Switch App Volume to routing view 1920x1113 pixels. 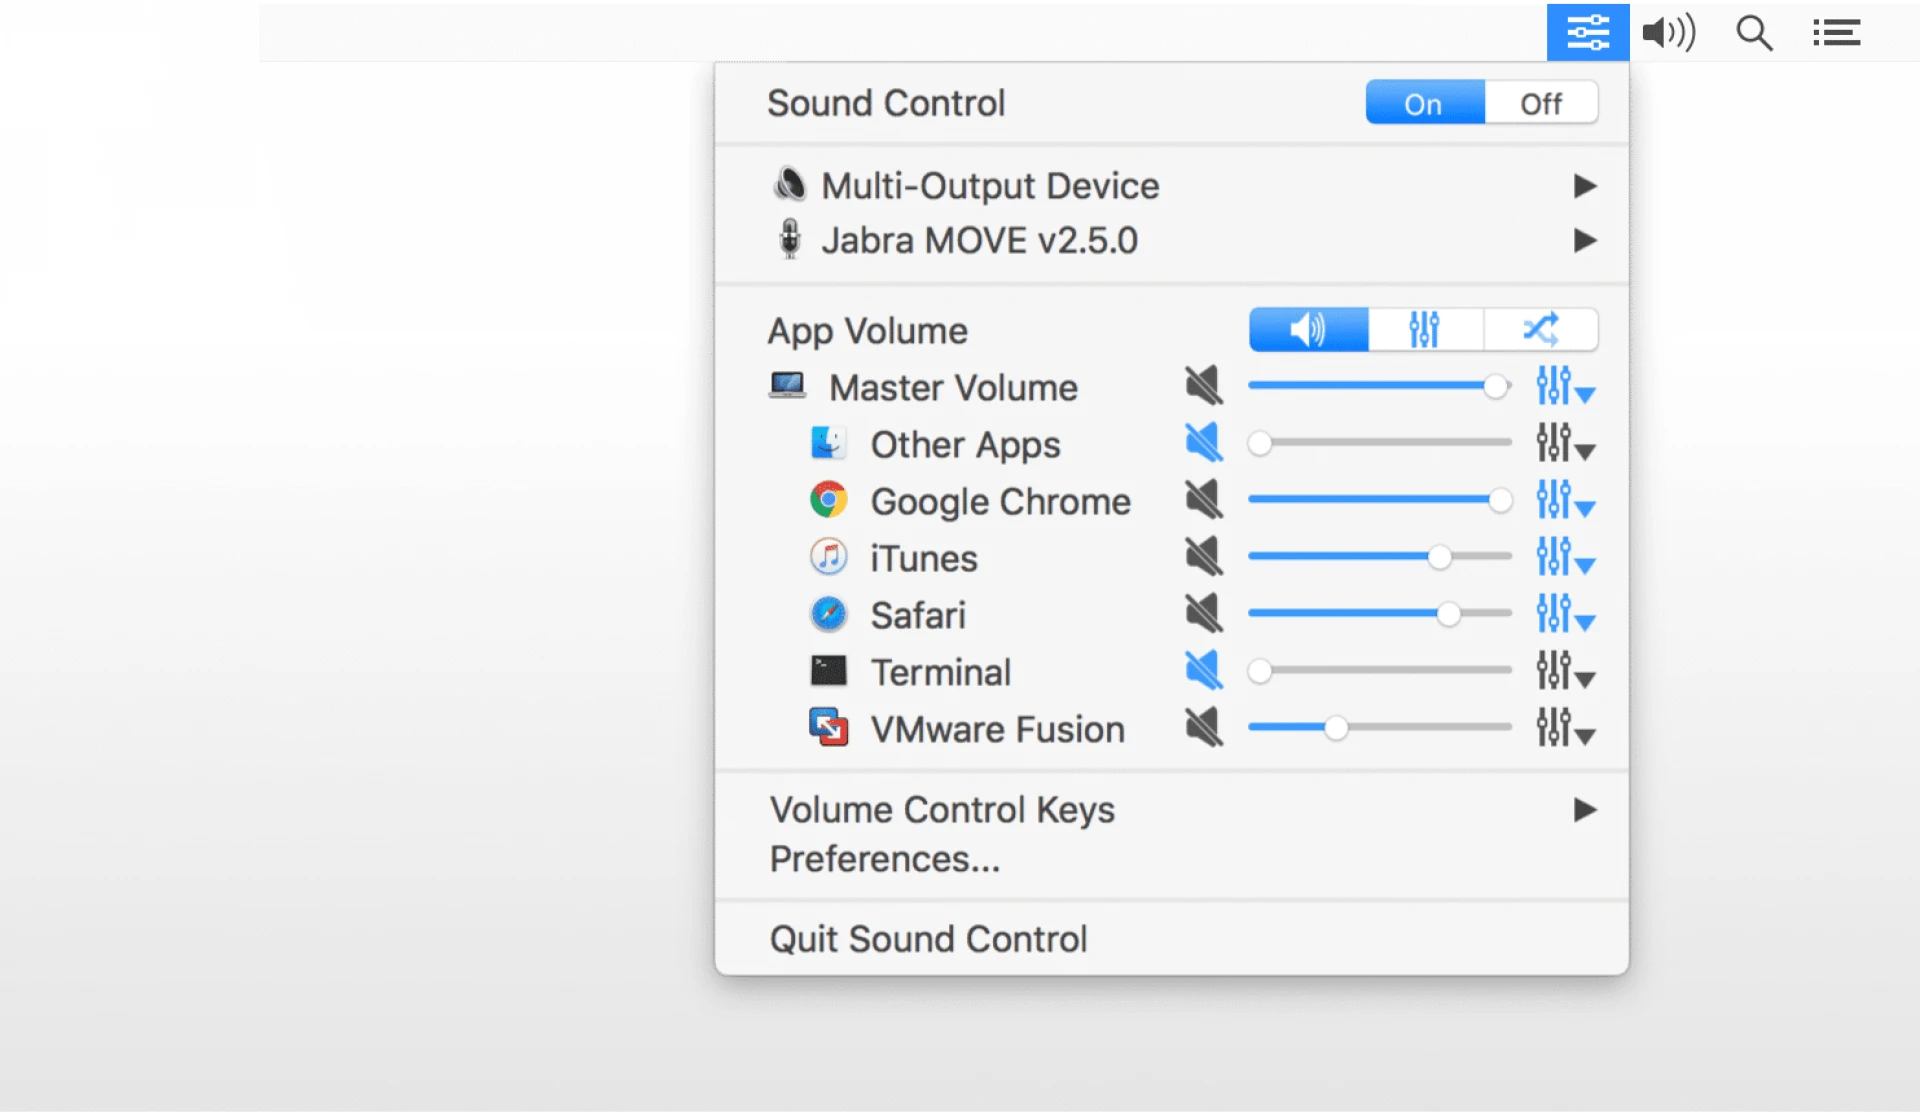[1541, 328]
